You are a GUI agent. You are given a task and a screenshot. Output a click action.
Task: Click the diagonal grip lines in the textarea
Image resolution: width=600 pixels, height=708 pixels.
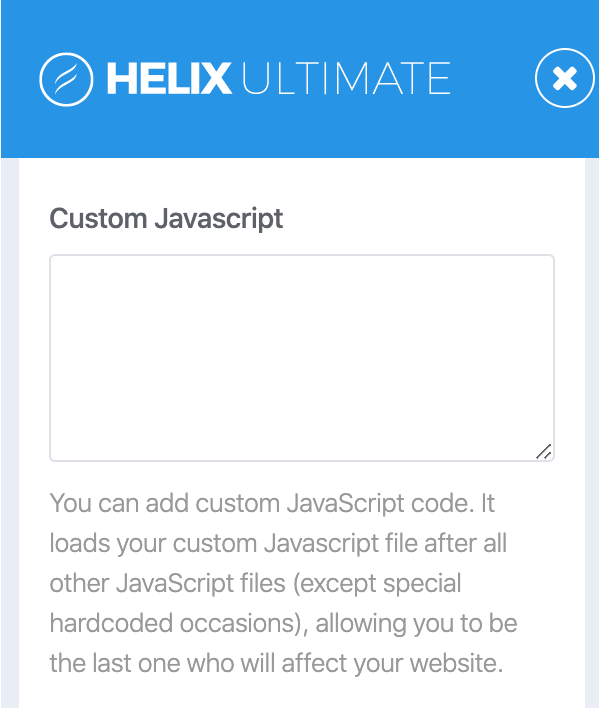tap(544, 452)
